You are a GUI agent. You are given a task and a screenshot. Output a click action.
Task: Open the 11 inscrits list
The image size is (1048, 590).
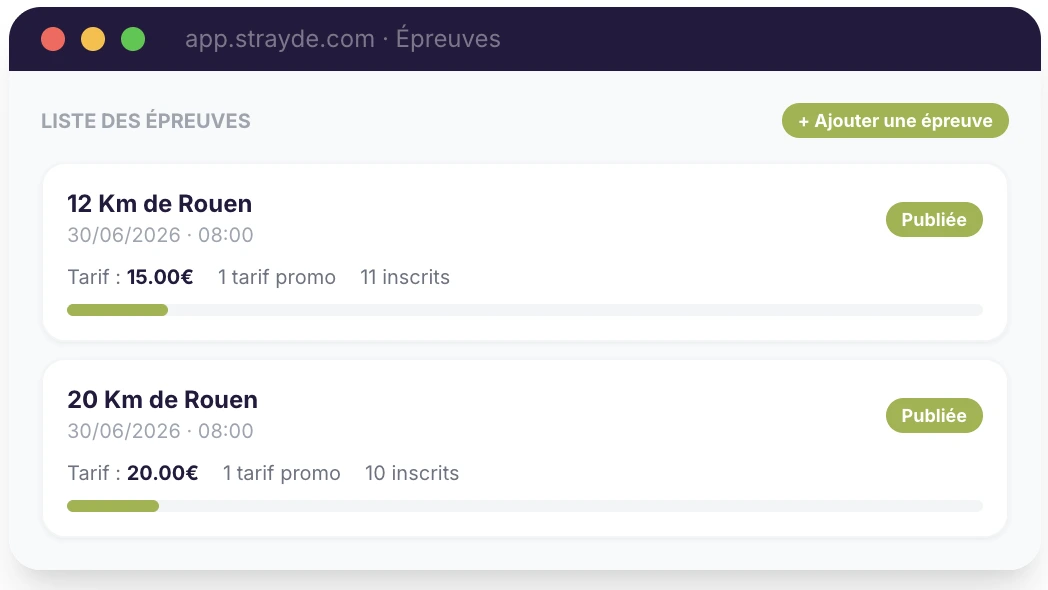(405, 277)
